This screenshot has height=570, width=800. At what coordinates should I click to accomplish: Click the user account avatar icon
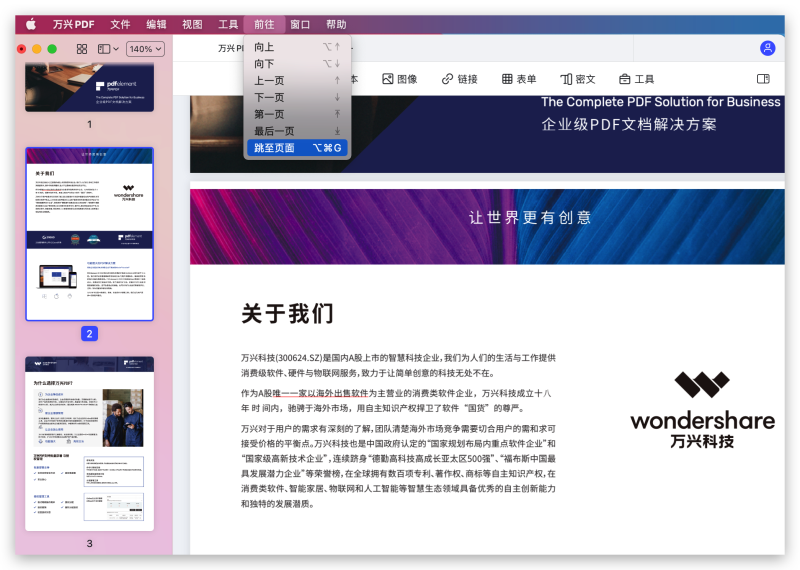(767, 48)
